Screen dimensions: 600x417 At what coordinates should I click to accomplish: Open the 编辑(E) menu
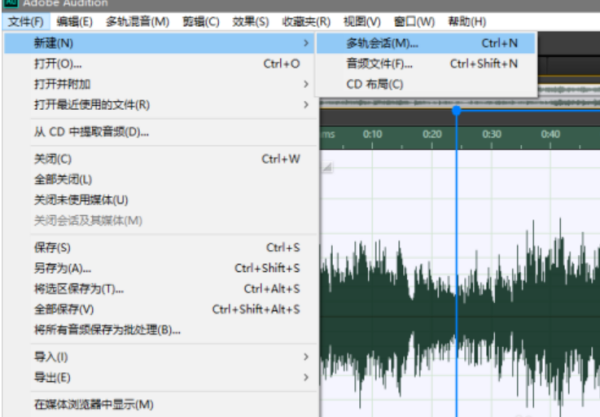74,21
